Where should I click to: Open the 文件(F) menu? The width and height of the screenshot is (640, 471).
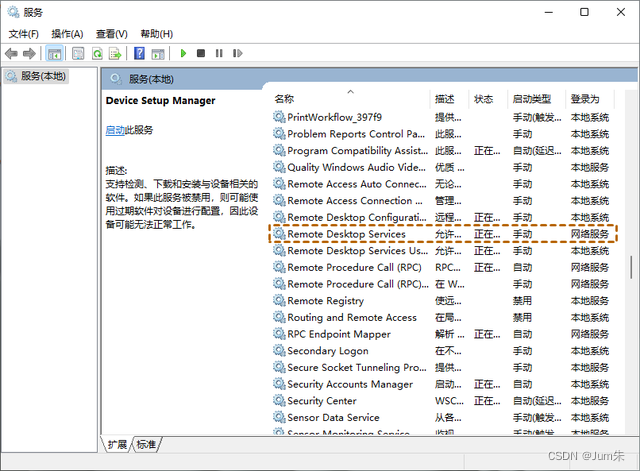click(24, 33)
